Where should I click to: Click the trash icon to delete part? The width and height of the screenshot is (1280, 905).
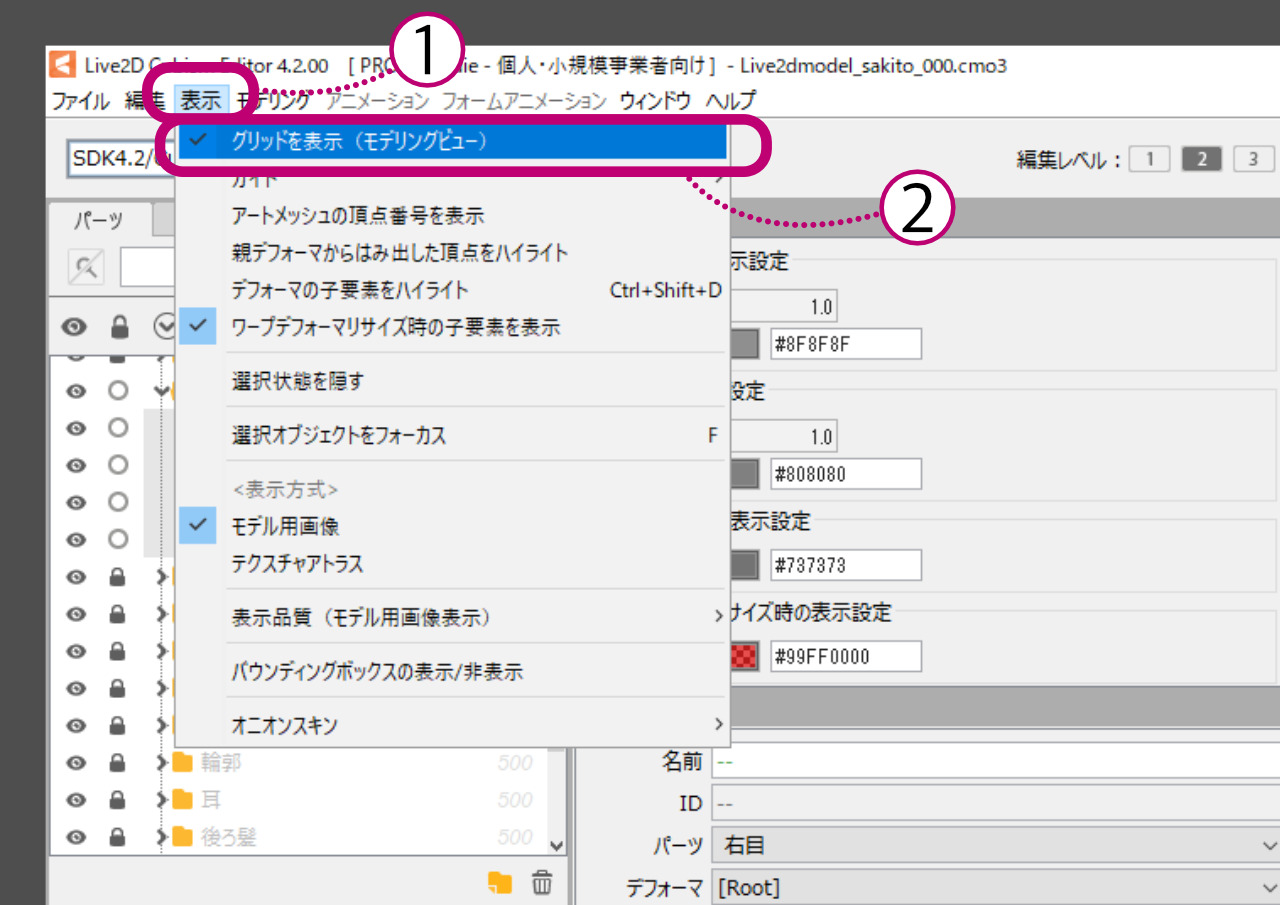541,881
